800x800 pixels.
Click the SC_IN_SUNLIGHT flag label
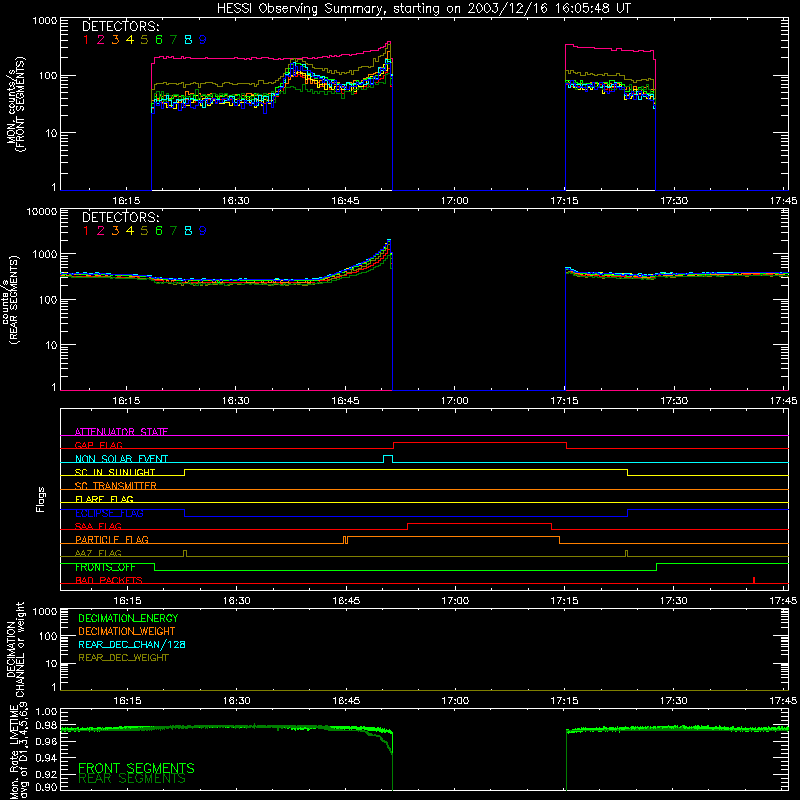coord(115,472)
